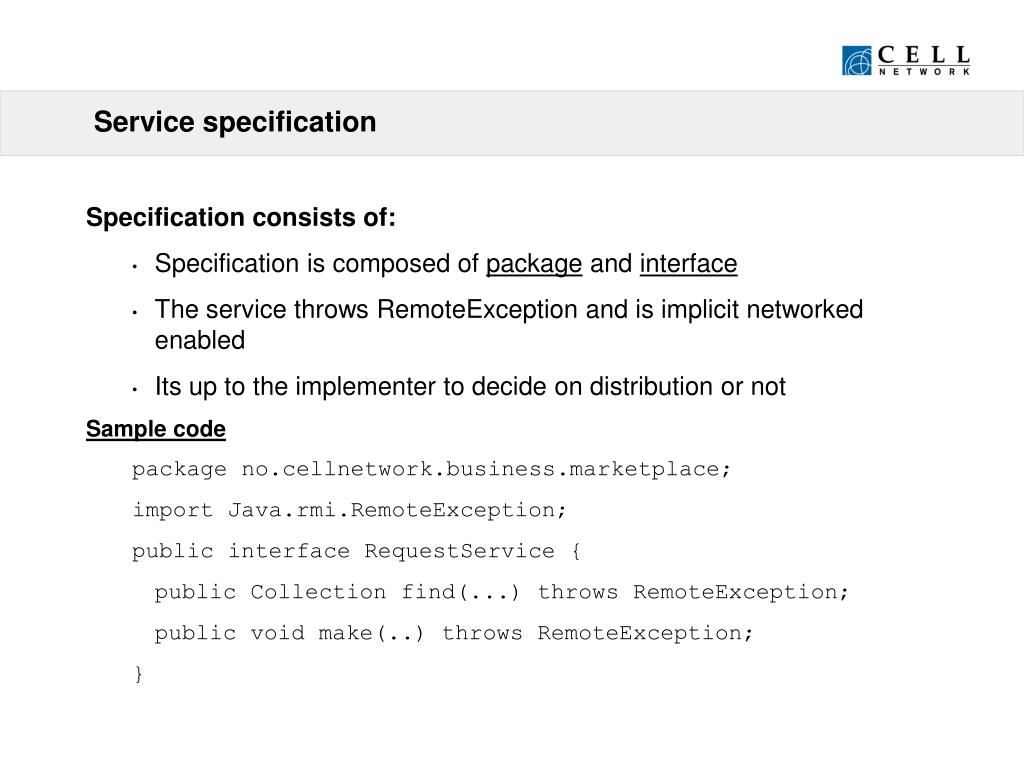The image size is (1024, 768).
Task: Click the 'Specification consists of:' heading
Action: click(x=241, y=217)
